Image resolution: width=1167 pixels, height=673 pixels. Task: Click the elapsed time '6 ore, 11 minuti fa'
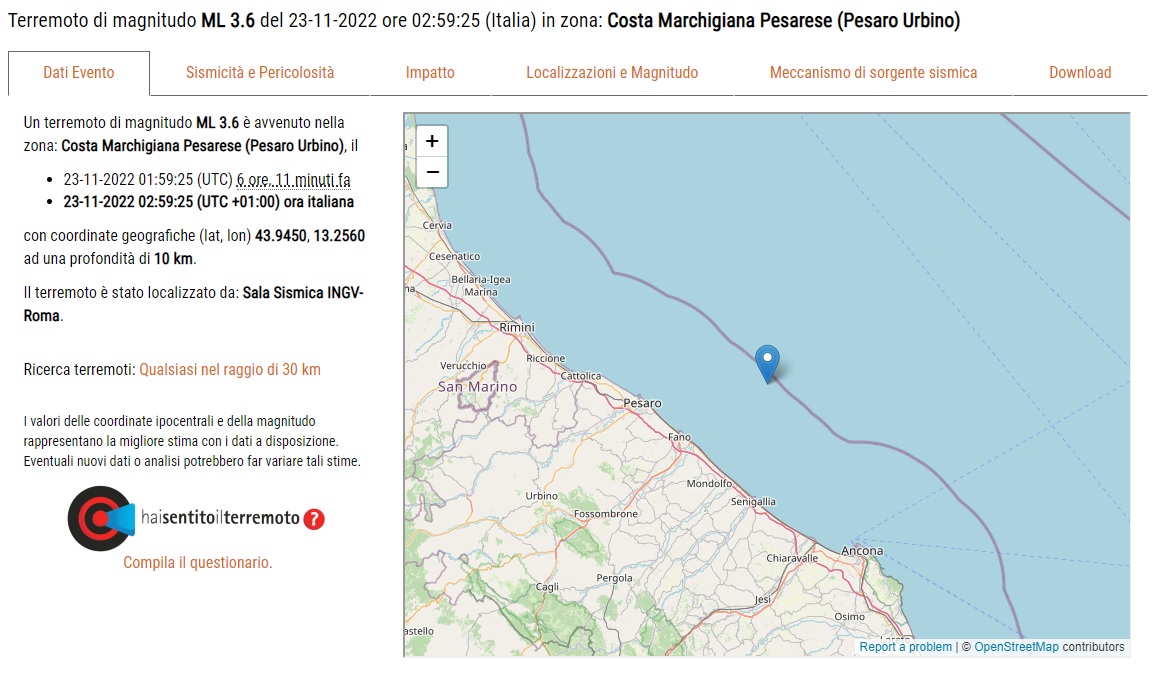point(293,180)
